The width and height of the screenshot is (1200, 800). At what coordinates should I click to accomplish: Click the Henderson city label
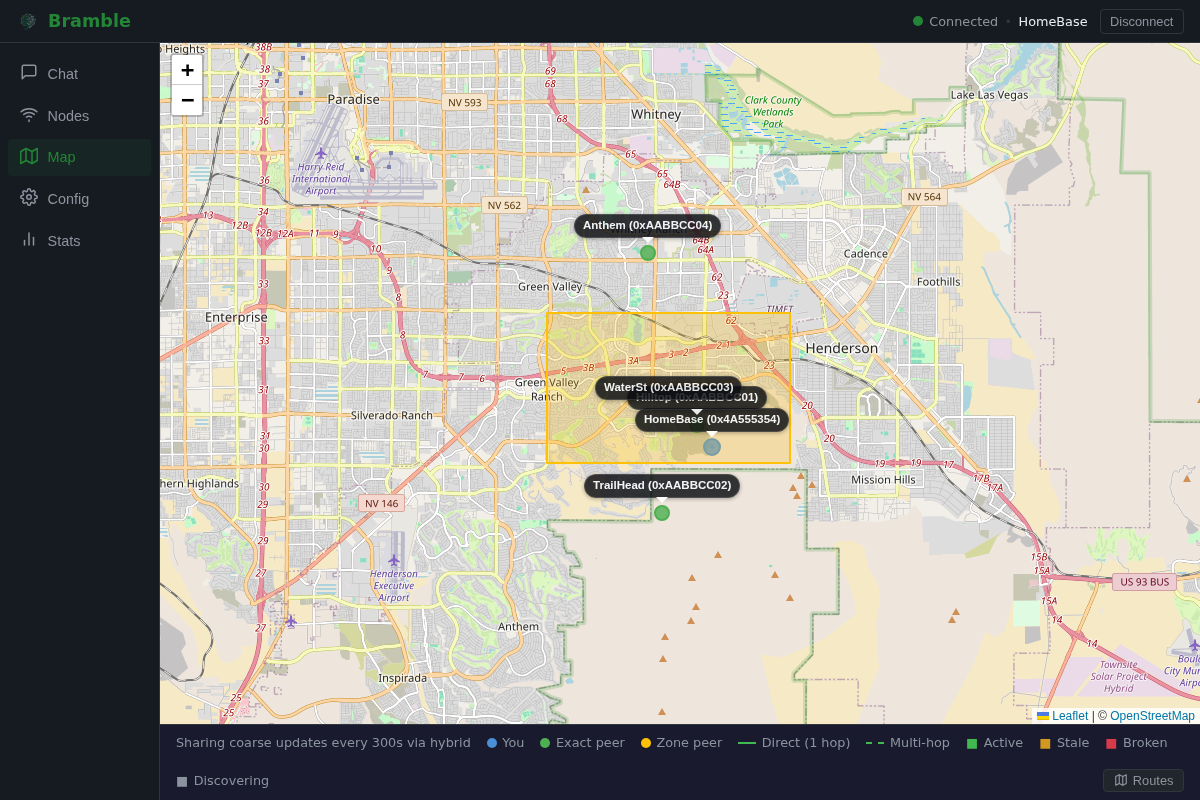(x=841, y=348)
